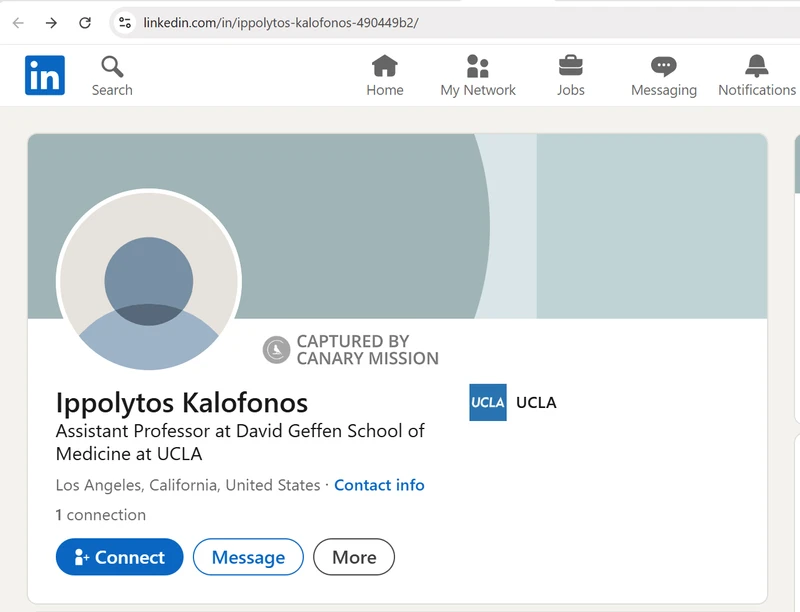Image resolution: width=800 pixels, height=612 pixels.
Task: Open UCLA company link text
Action: coord(536,402)
